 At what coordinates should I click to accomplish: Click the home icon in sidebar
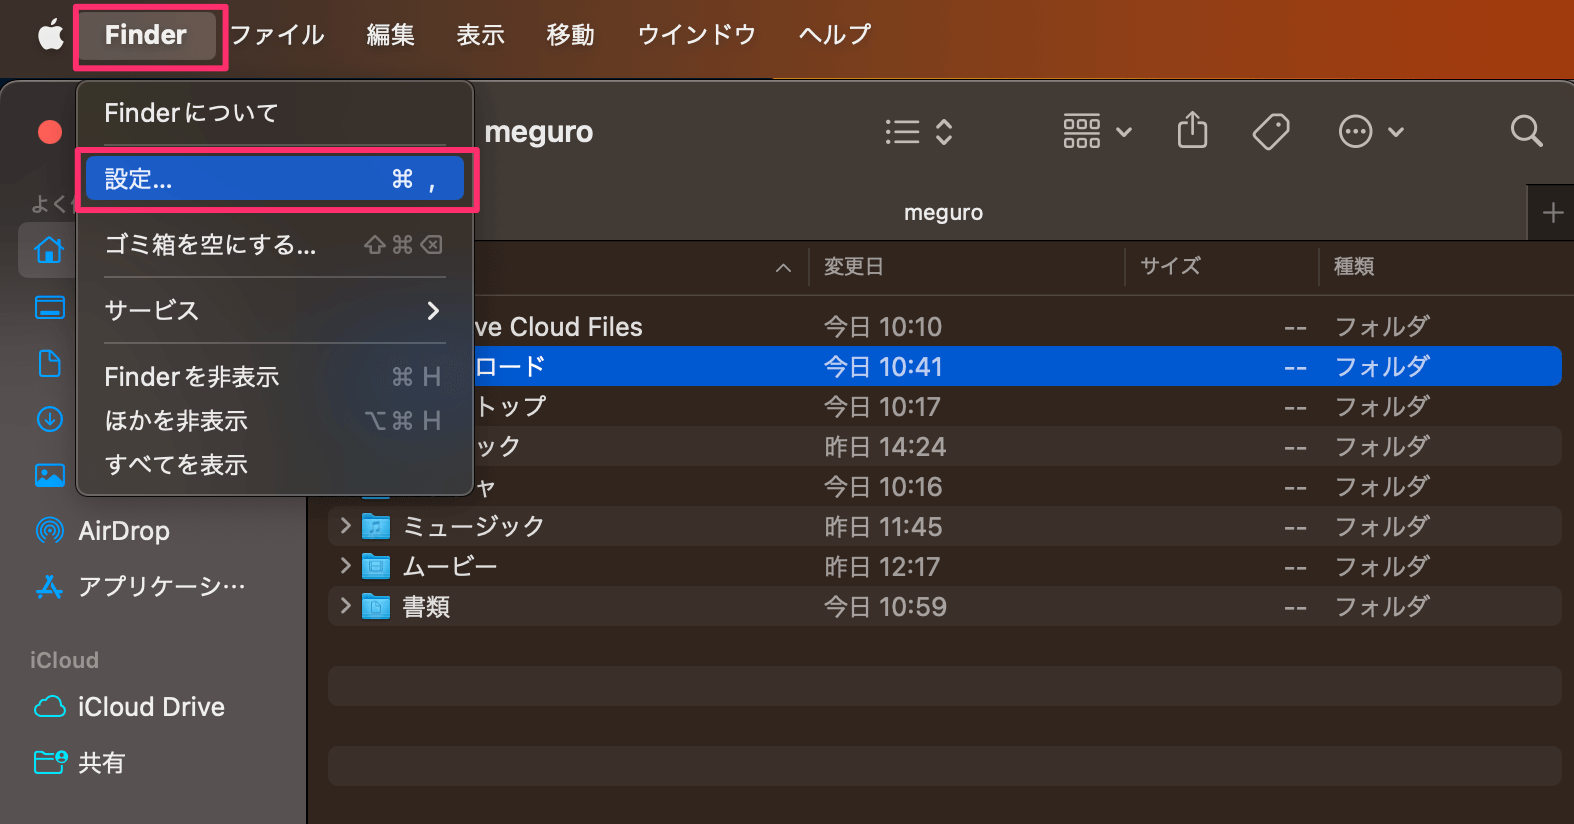49,249
